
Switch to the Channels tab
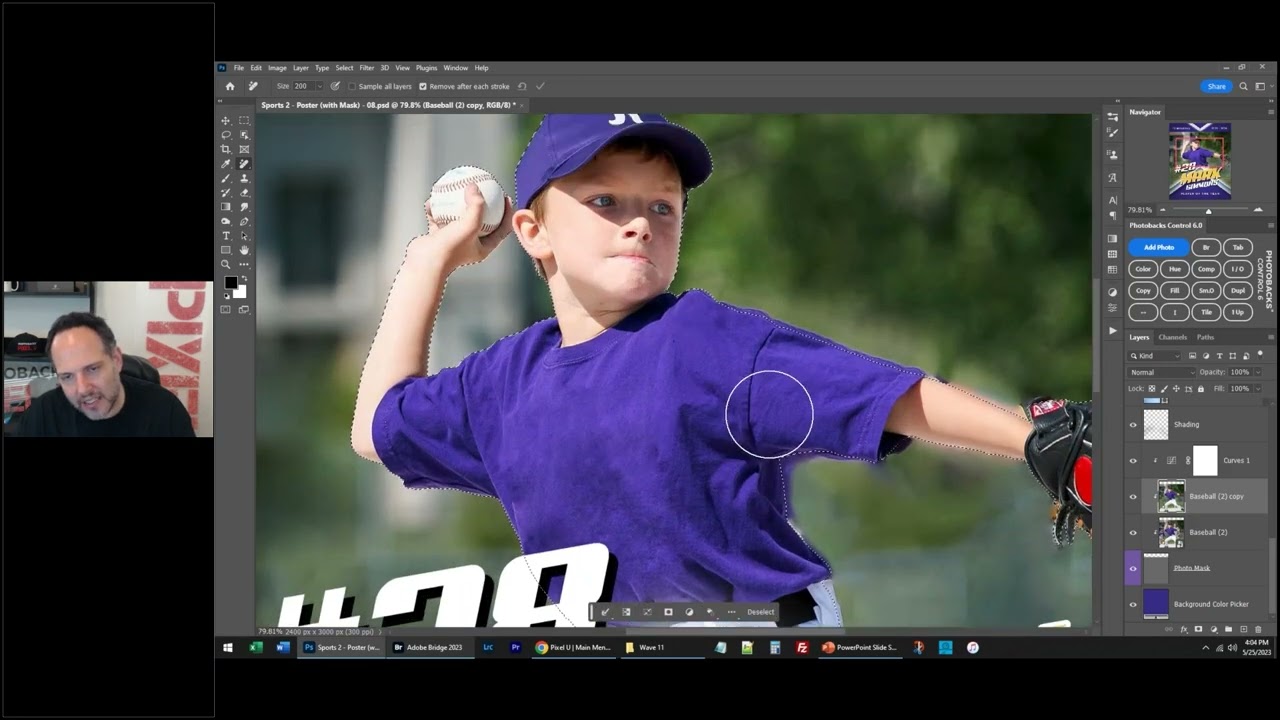pos(1172,337)
